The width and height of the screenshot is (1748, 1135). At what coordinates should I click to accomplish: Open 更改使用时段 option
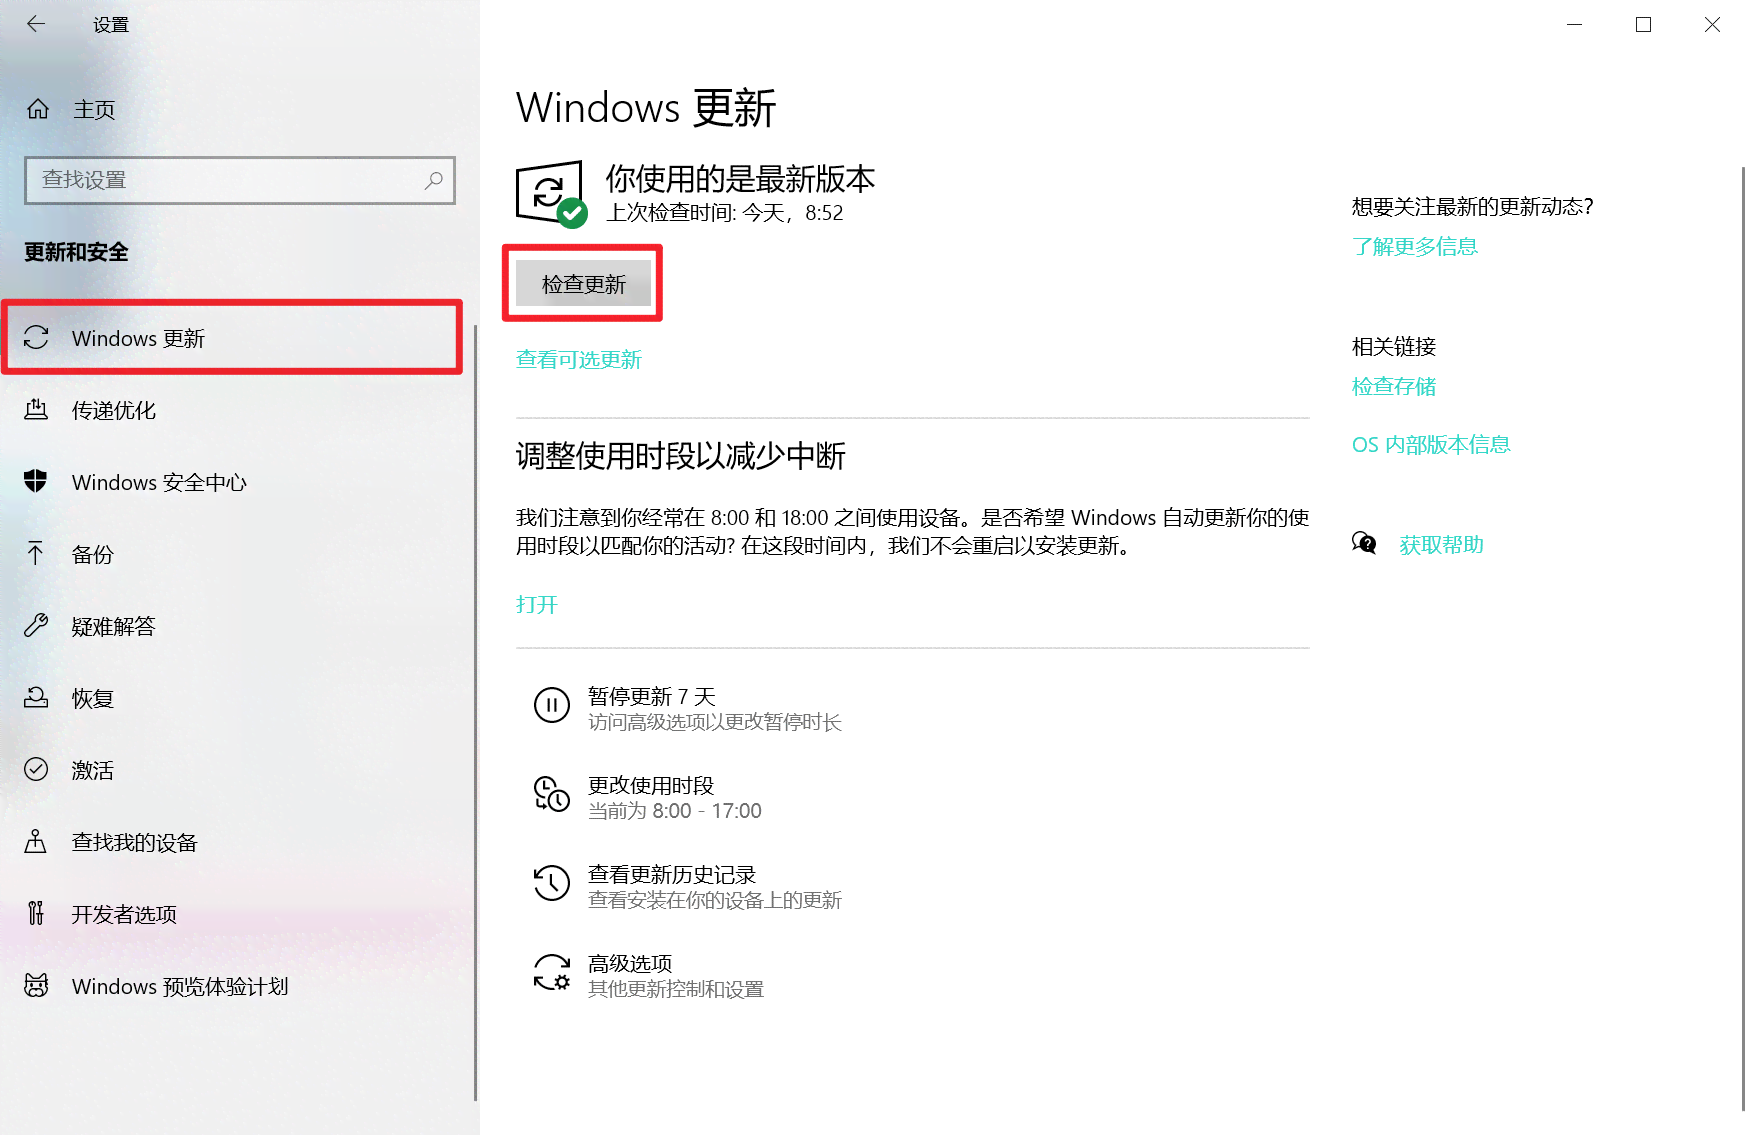tap(648, 797)
